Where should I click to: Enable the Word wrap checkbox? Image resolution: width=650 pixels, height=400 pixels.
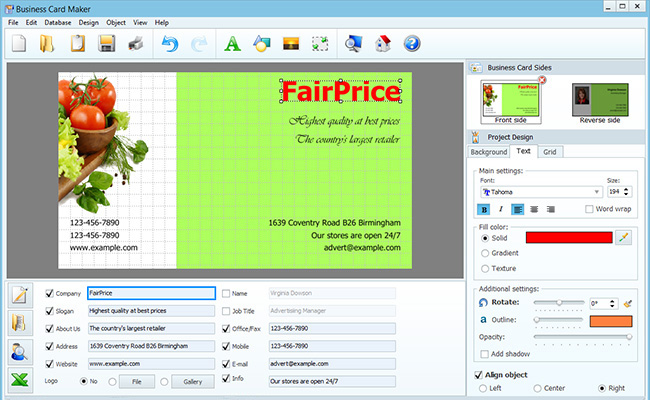(590, 209)
